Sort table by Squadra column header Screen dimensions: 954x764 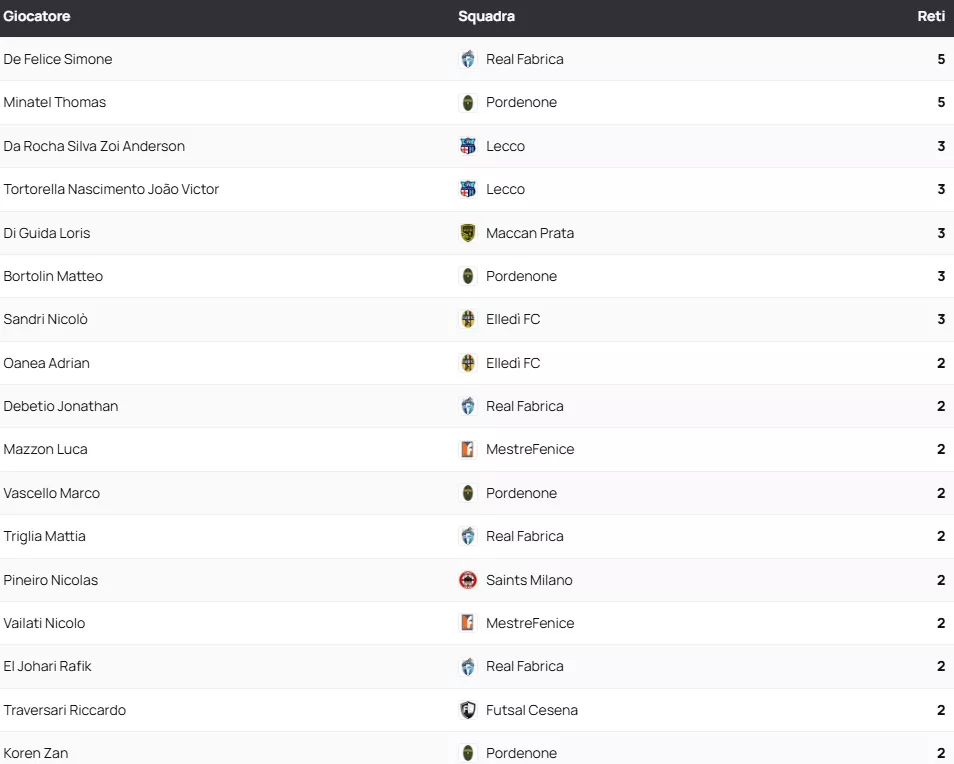(x=486, y=16)
